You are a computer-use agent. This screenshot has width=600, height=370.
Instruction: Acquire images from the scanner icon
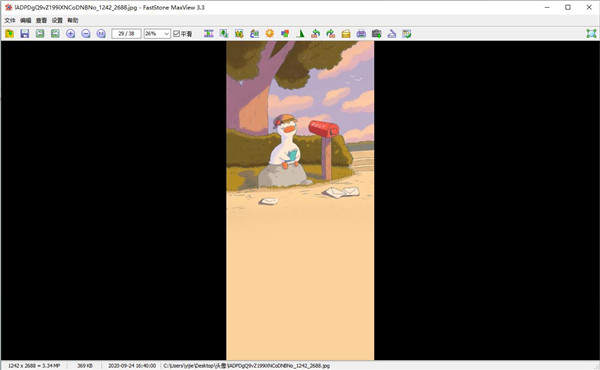coord(391,34)
